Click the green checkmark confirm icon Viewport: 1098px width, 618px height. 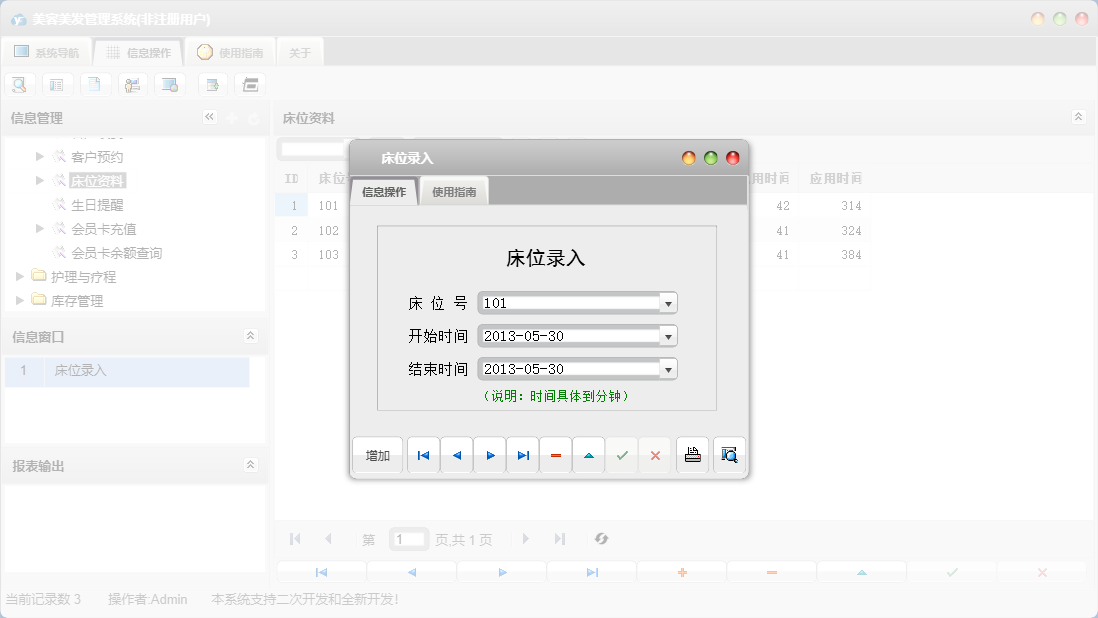click(x=621, y=455)
